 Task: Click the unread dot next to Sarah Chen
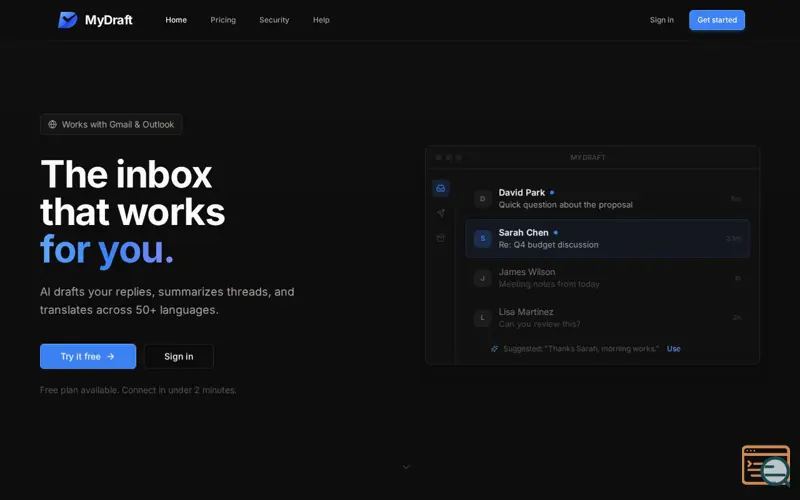(556, 232)
